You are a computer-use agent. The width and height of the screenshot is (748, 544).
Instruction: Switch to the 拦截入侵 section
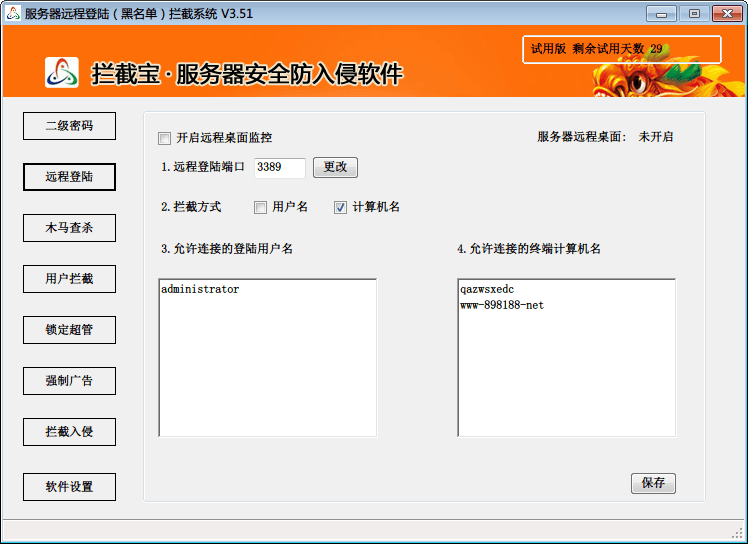(69, 432)
